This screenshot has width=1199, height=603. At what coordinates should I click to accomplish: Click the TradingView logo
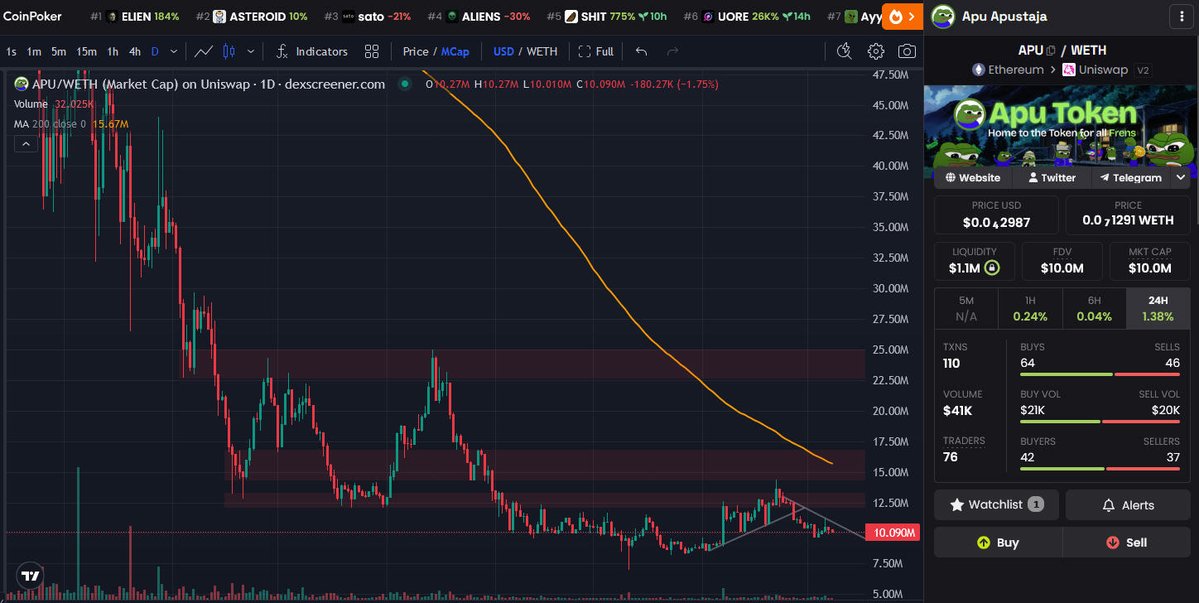coord(31,575)
